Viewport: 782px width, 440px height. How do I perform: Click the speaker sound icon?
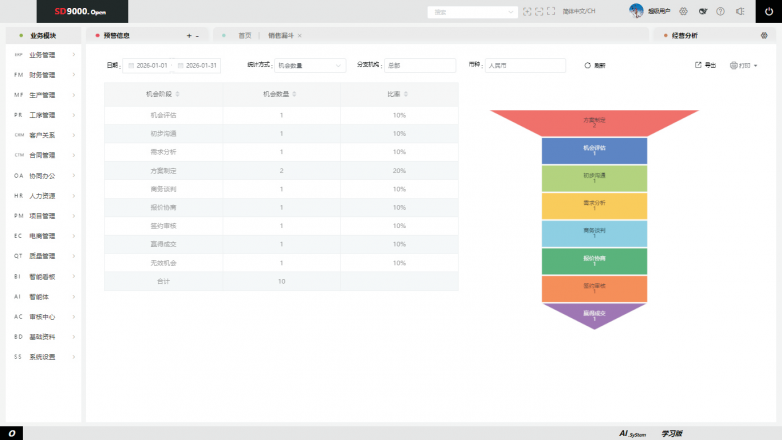(740, 11)
